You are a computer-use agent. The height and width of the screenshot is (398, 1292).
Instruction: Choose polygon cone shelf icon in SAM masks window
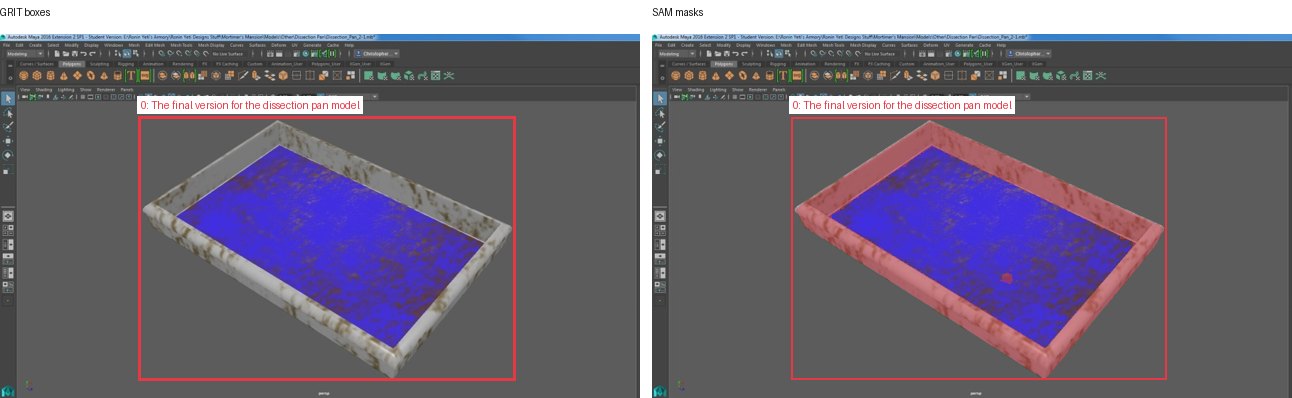coord(716,76)
